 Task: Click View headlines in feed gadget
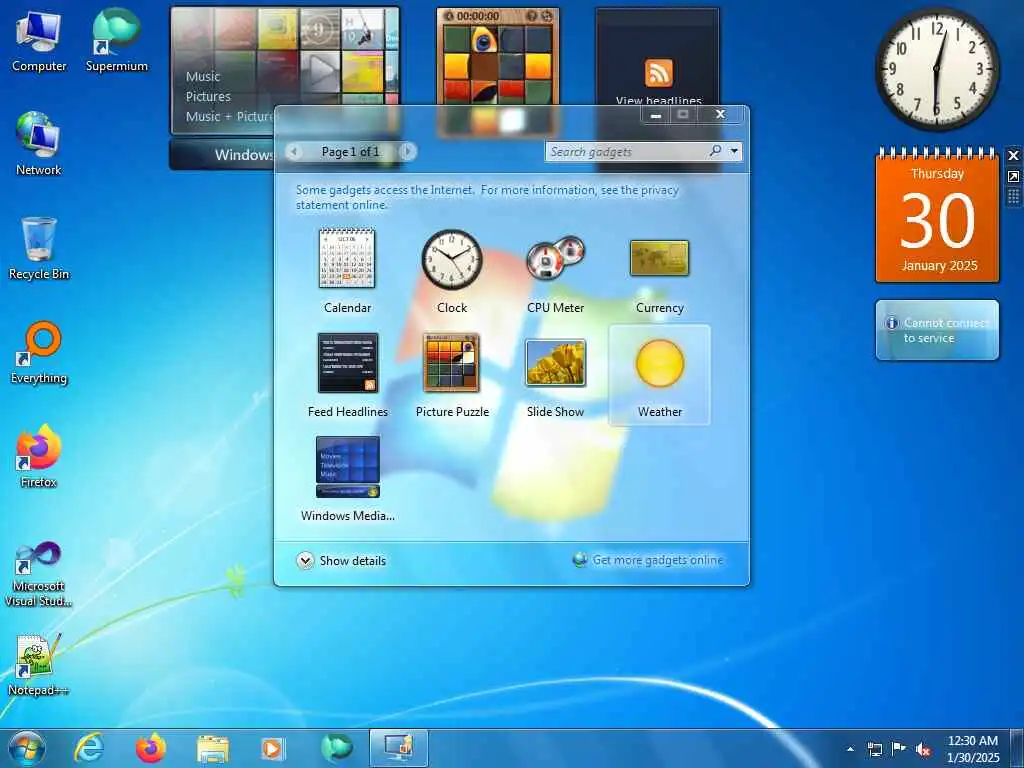click(658, 101)
